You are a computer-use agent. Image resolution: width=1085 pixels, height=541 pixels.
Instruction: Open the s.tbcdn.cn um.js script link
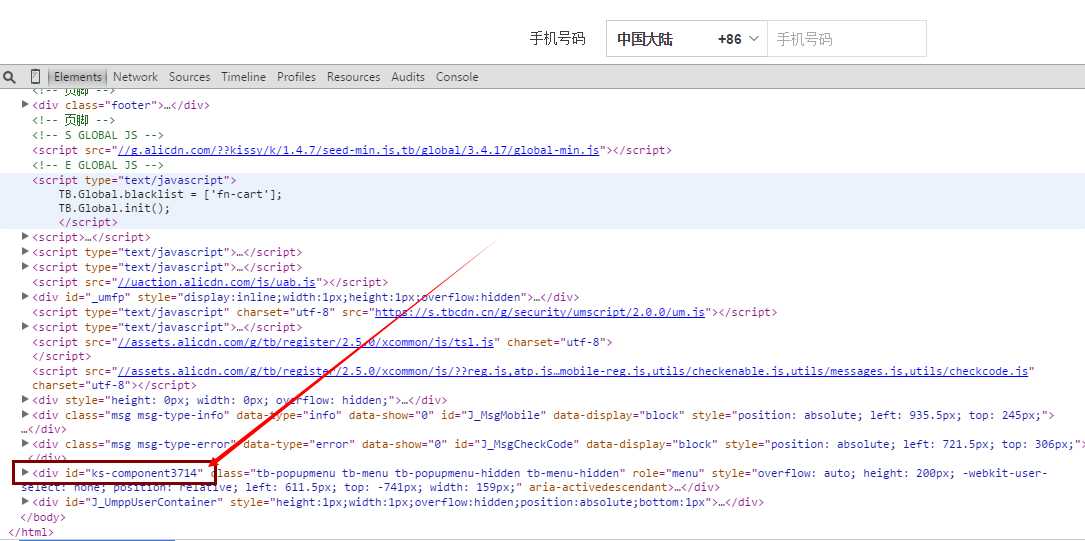(541, 312)
